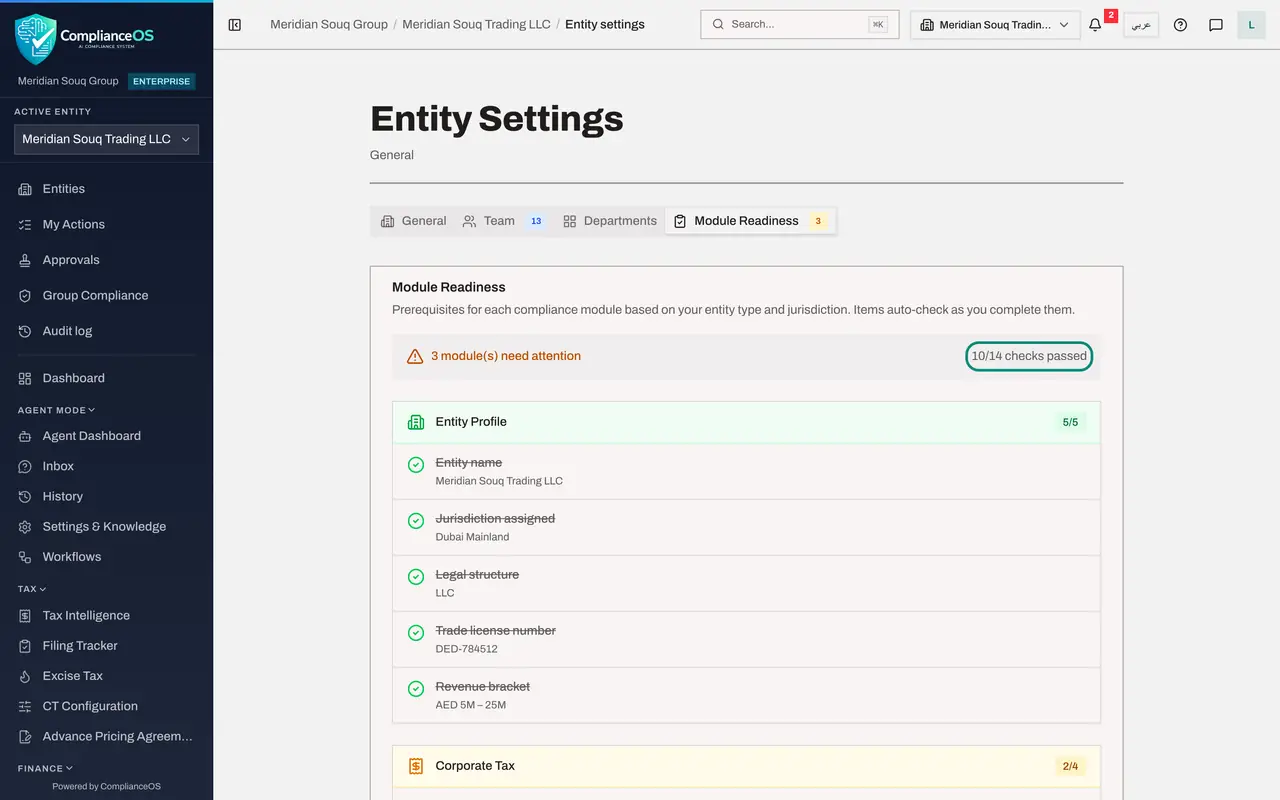This screenshot has width=1280, height=800.
Task: Click the Revenue bracket check circle
Action: click(x=416, y=689)
